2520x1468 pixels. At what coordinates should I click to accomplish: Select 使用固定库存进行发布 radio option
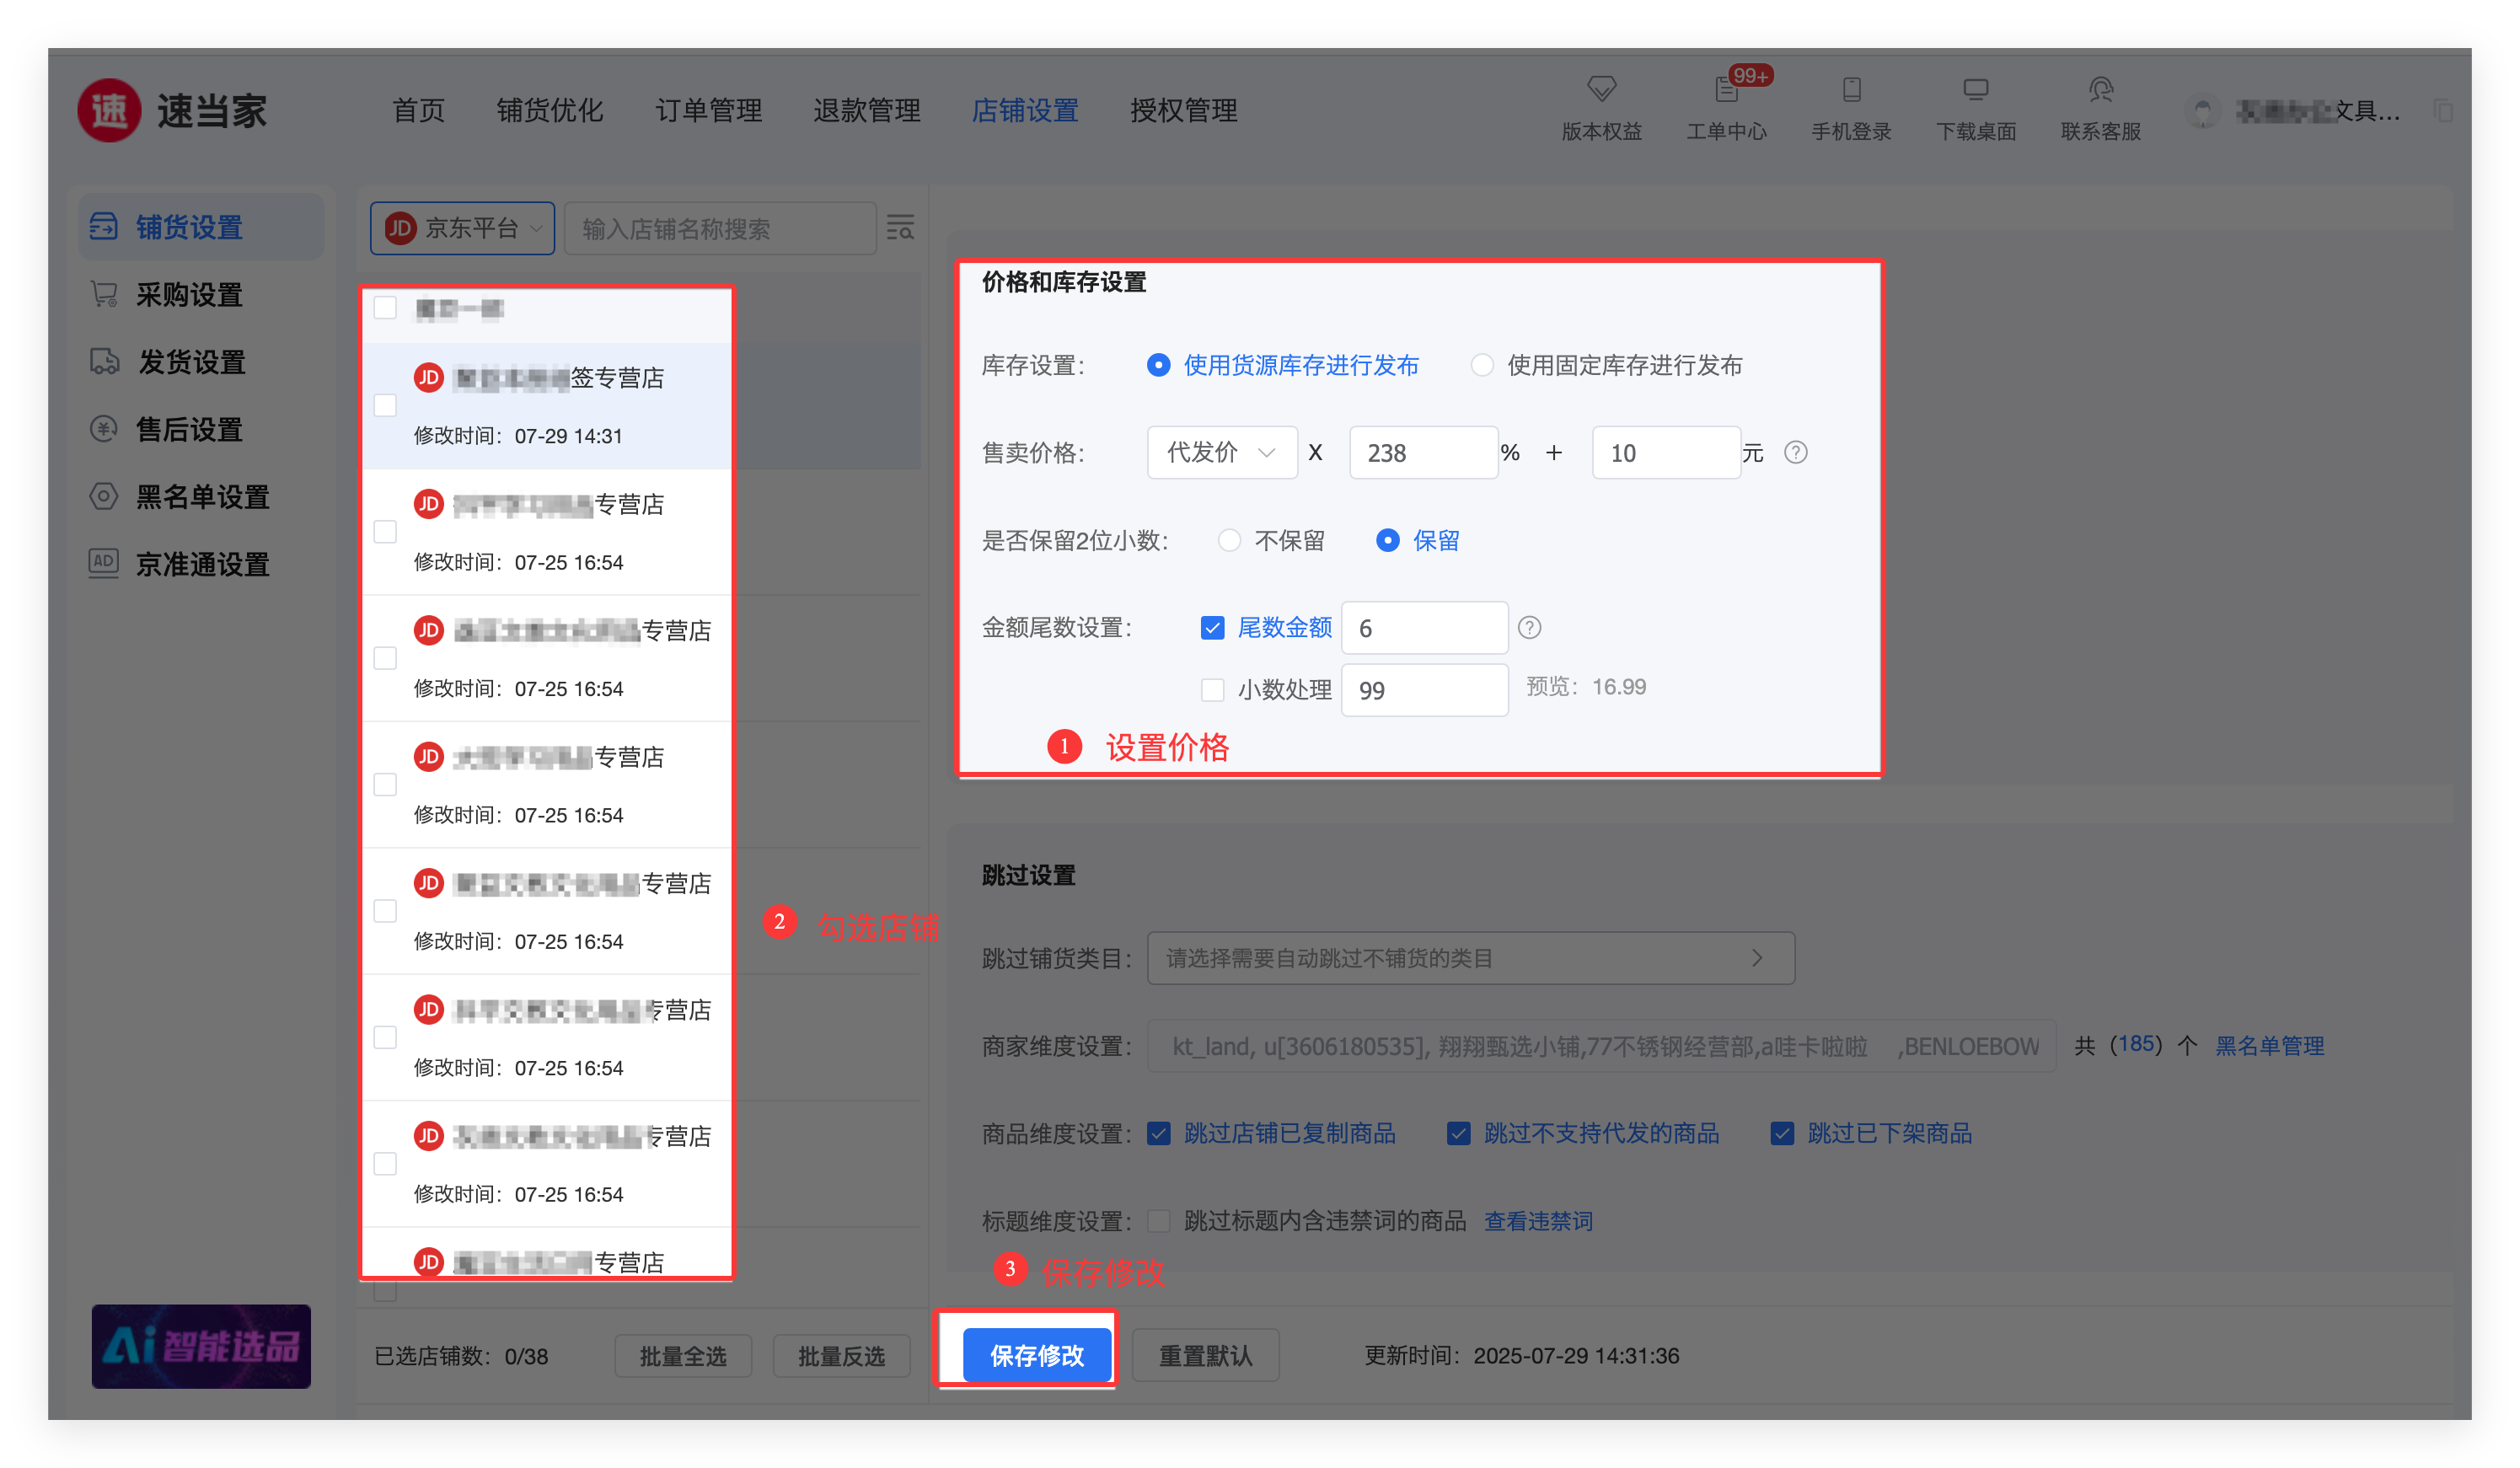coord(1482,366)
